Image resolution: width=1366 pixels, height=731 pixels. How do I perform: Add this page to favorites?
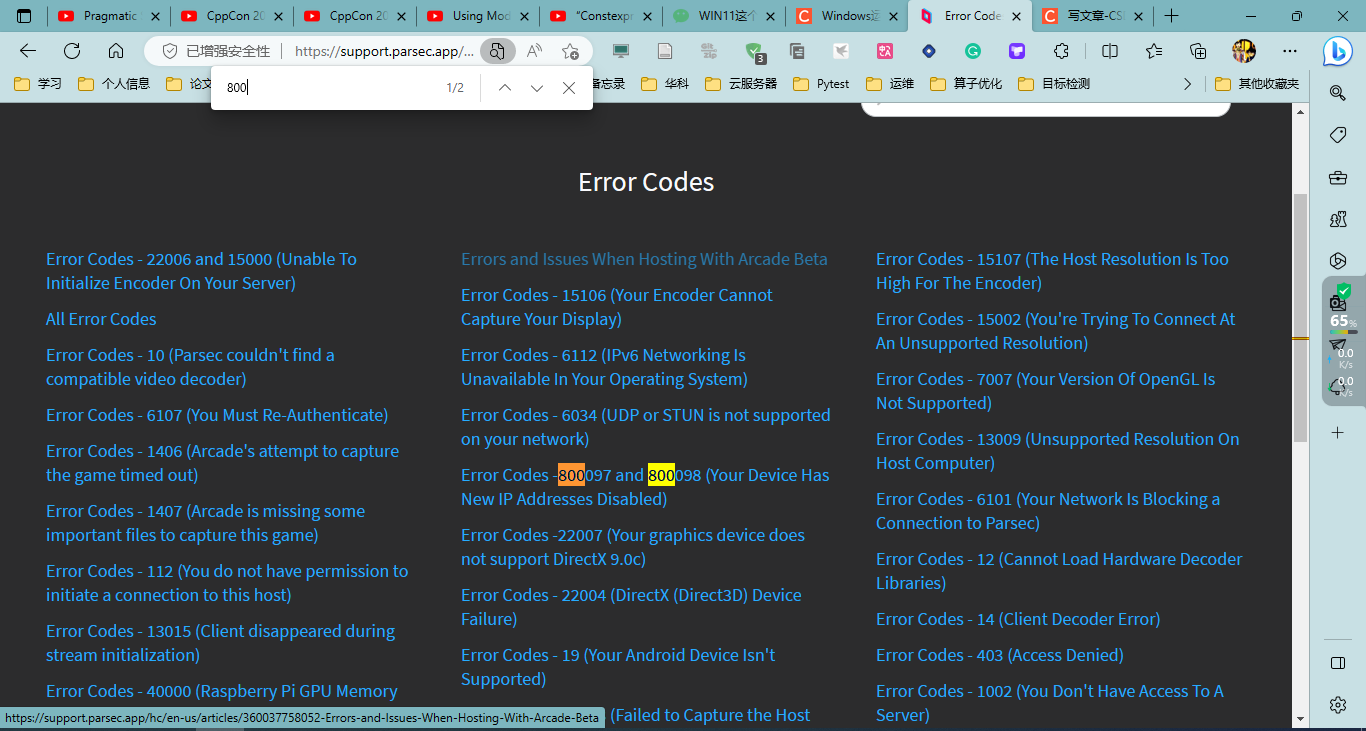point(570,51)
